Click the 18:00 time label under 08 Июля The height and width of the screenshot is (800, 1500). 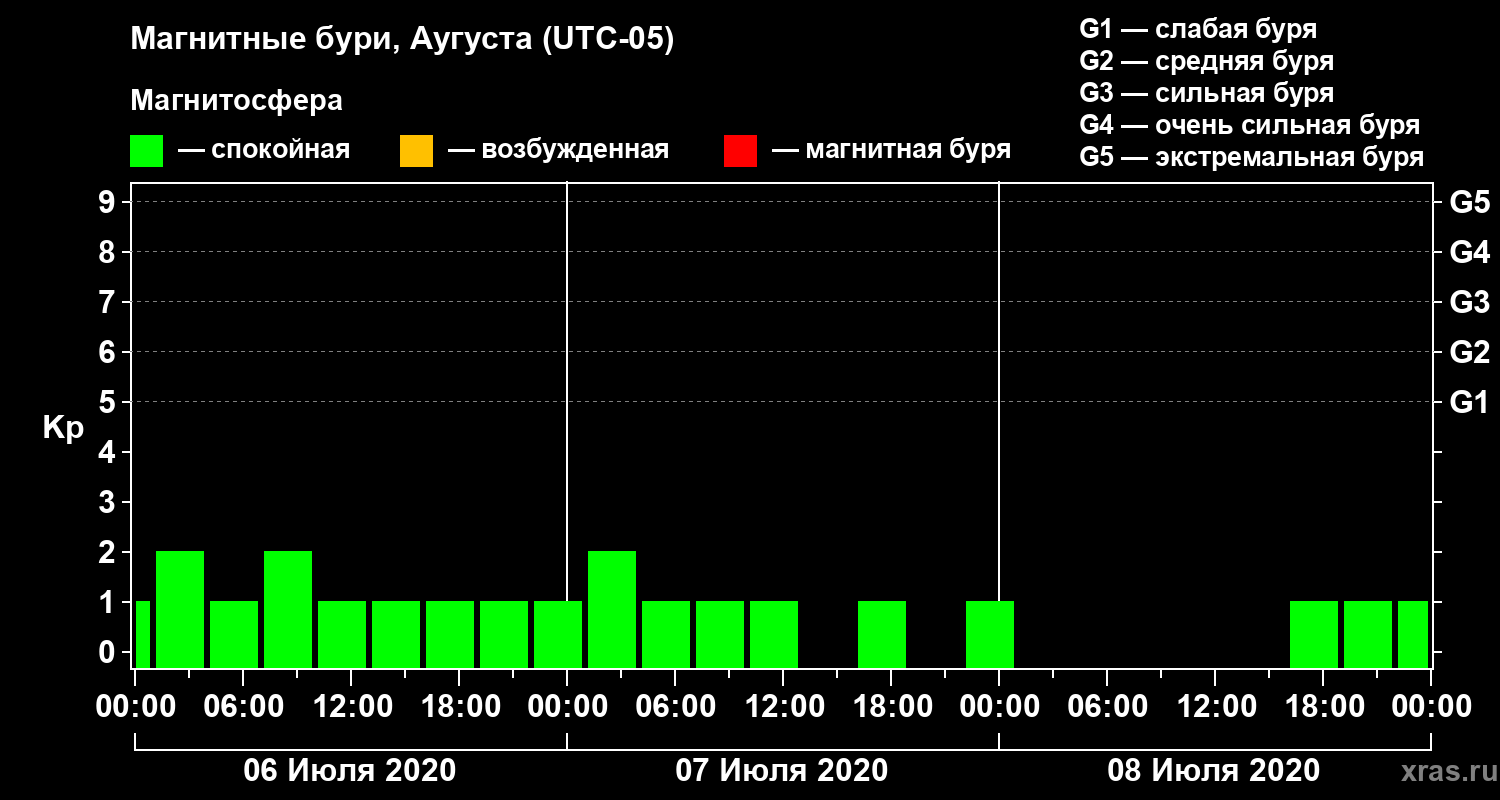tap(1323, 706)
